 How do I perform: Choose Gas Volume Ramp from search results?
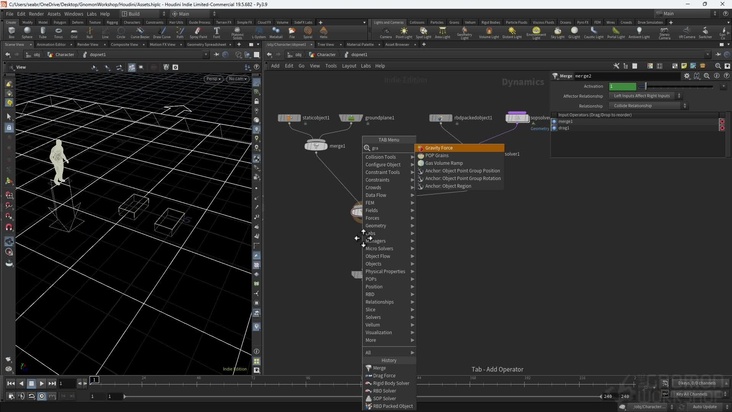[459, 163]
